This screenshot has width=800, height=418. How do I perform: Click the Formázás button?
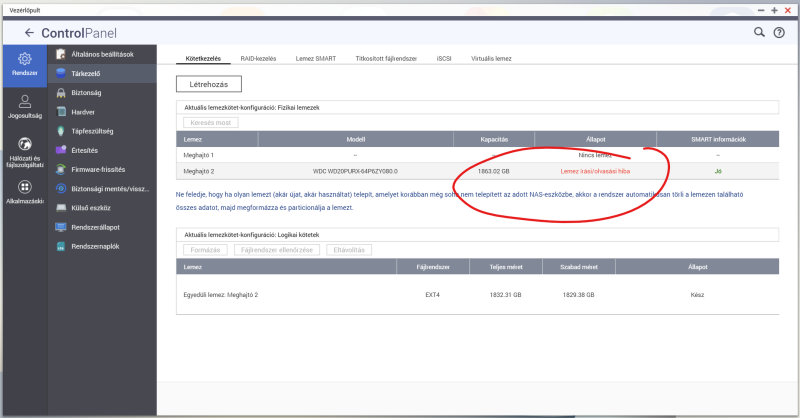[205, 250]
